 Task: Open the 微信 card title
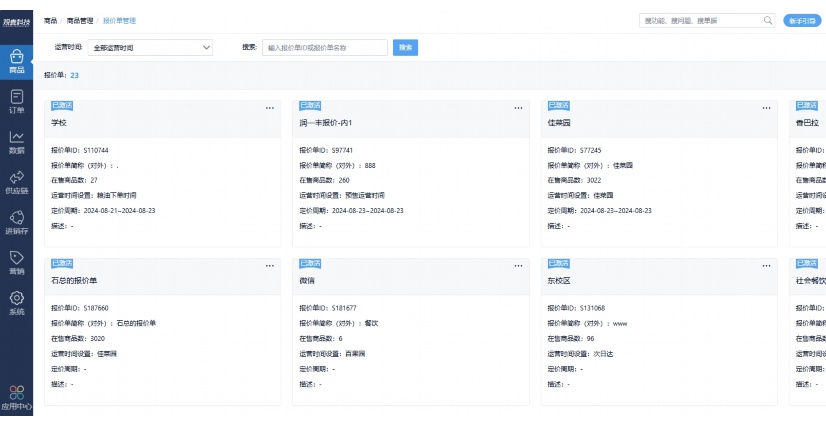click(307, 281)
